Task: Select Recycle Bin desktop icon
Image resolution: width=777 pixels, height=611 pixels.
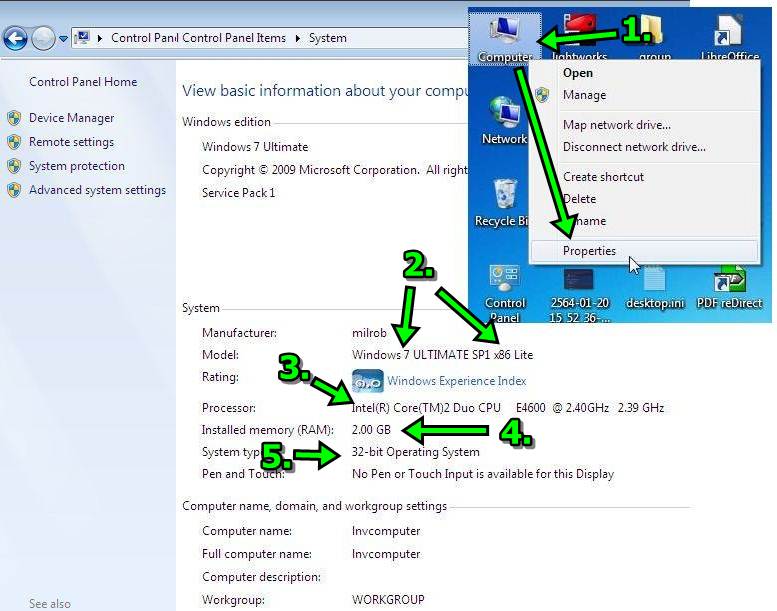Action: pyautogui.click(x=502, y=203)
